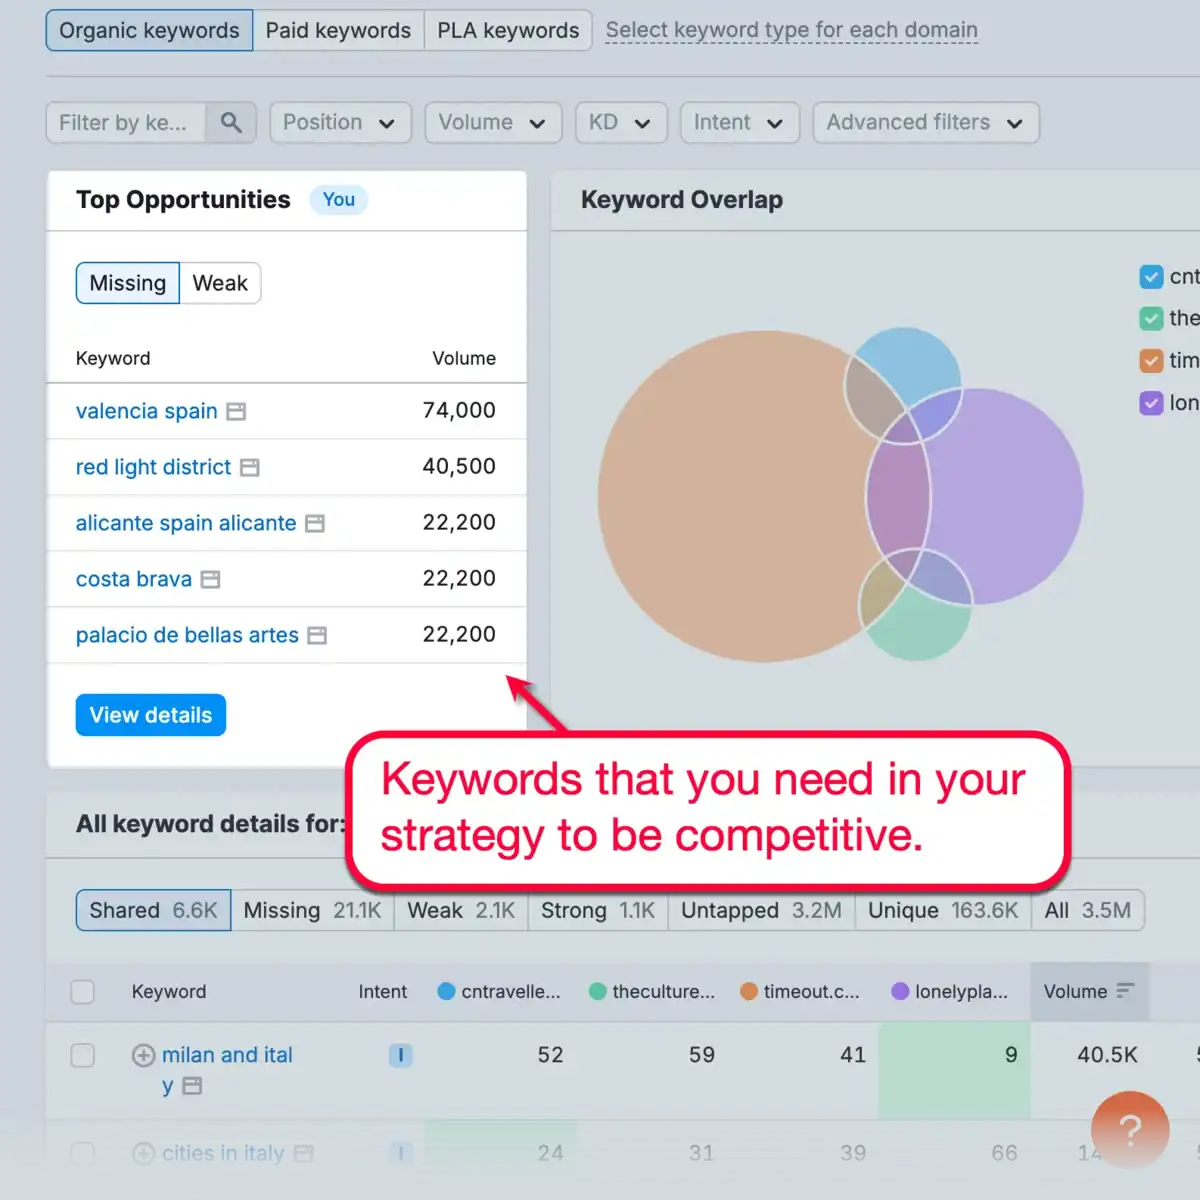Select the checkbox on the milan and italy row
Image resolution: width=1200 pixels, height=1200 pixels.
click(x=83, y=1055)
